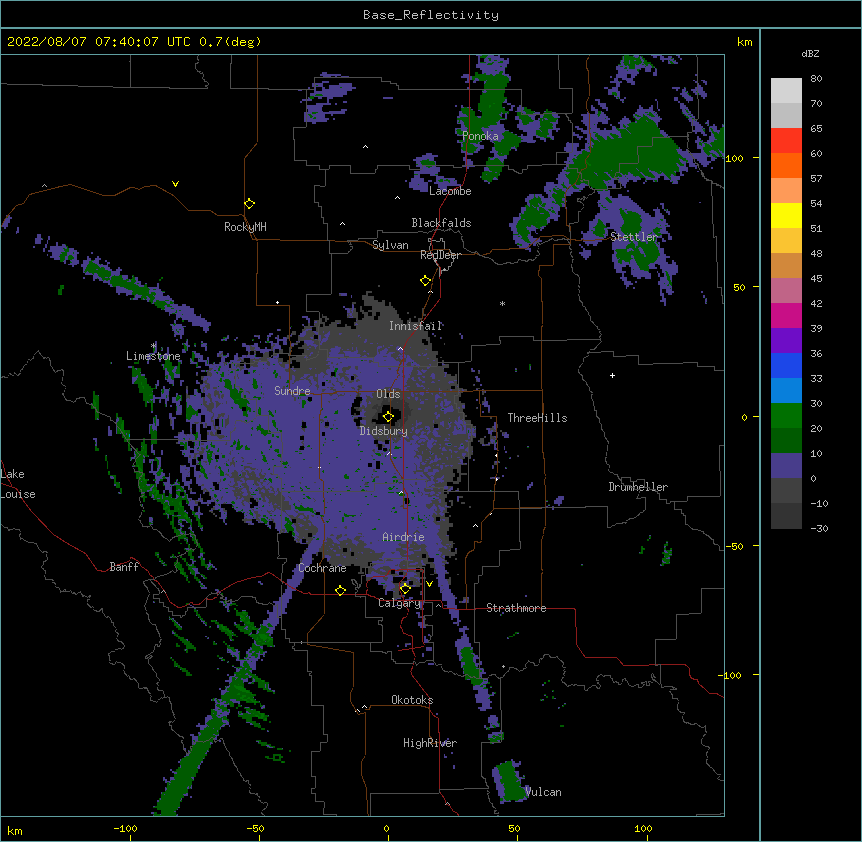Click the Base_Reflectivity title
862x842 pixels.
[x=431, y=15]
